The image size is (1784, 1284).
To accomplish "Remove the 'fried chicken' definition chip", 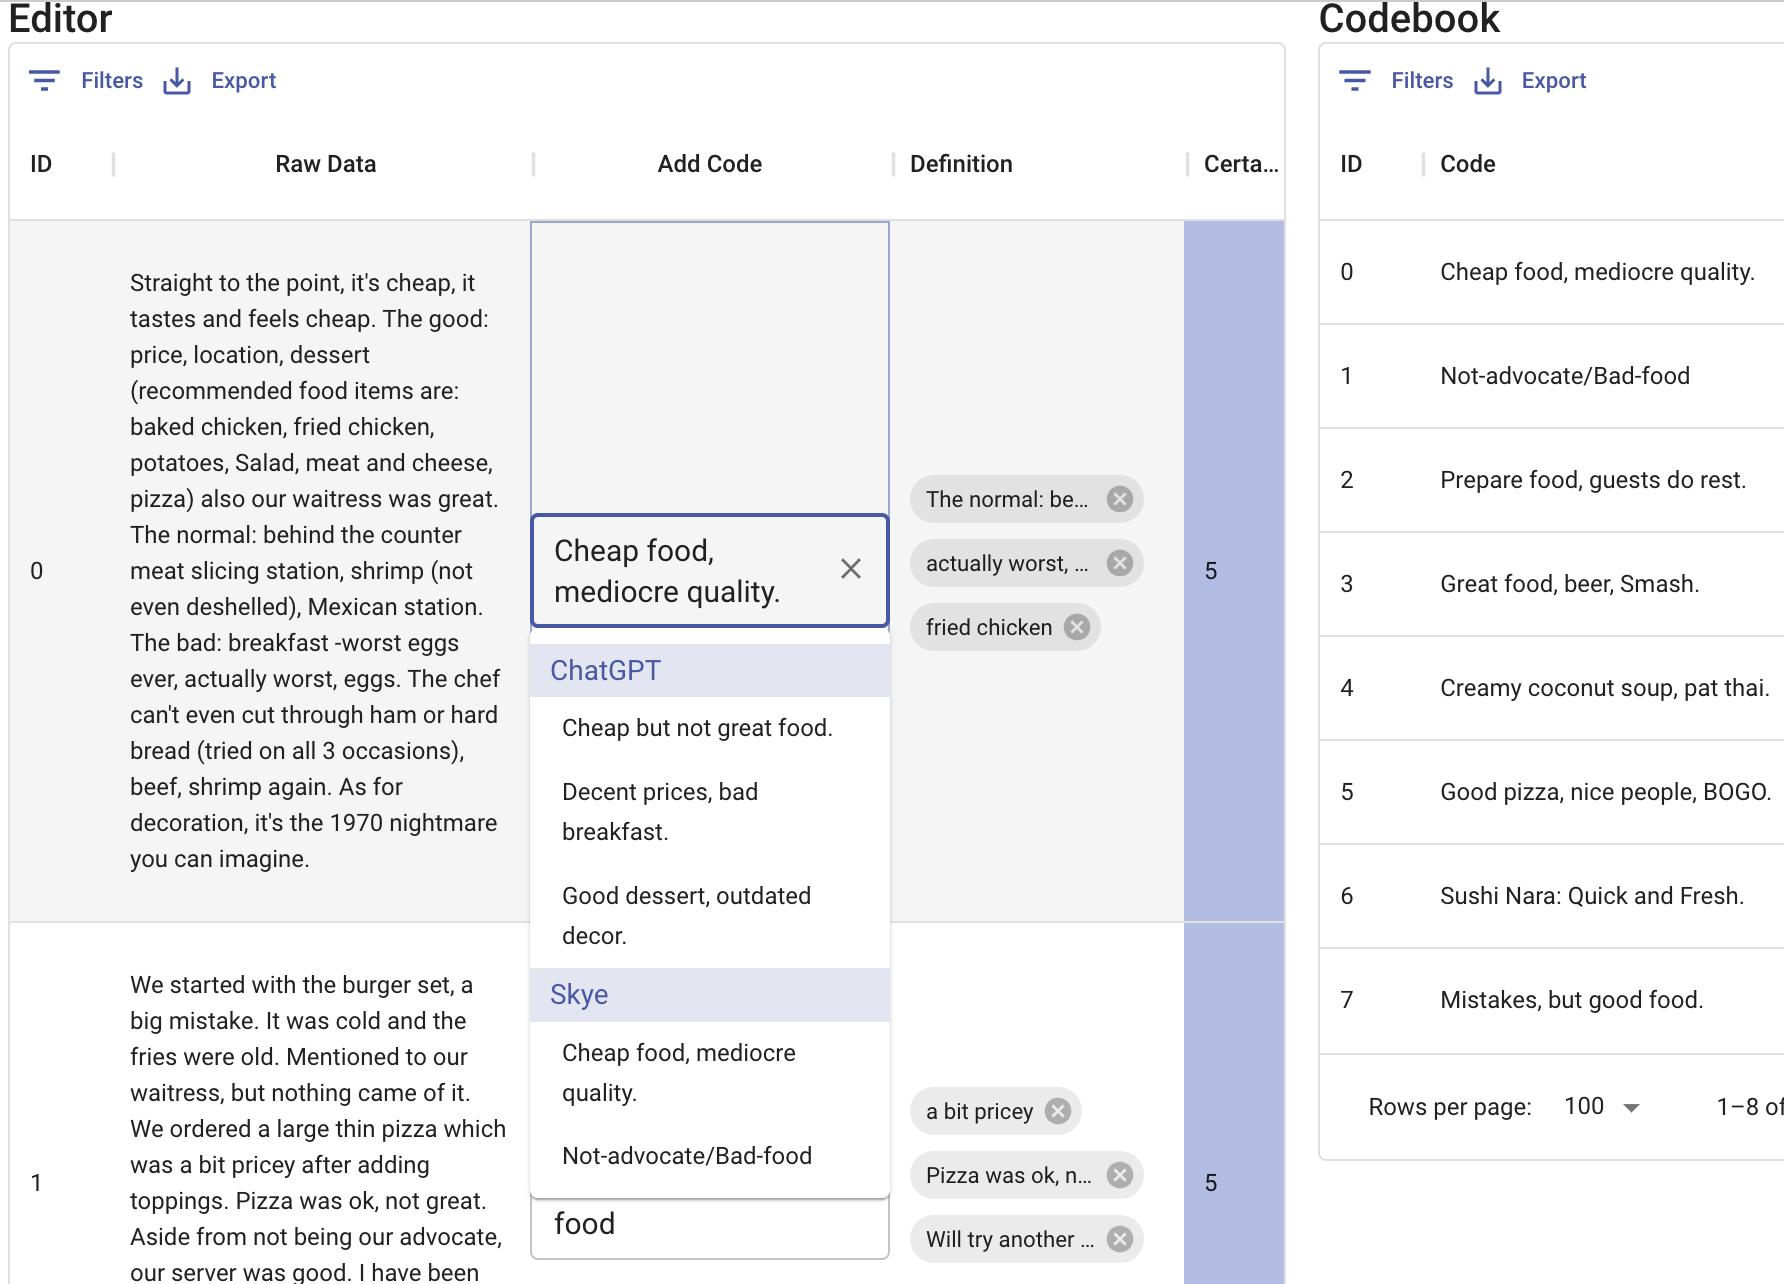I will 1077,627.
